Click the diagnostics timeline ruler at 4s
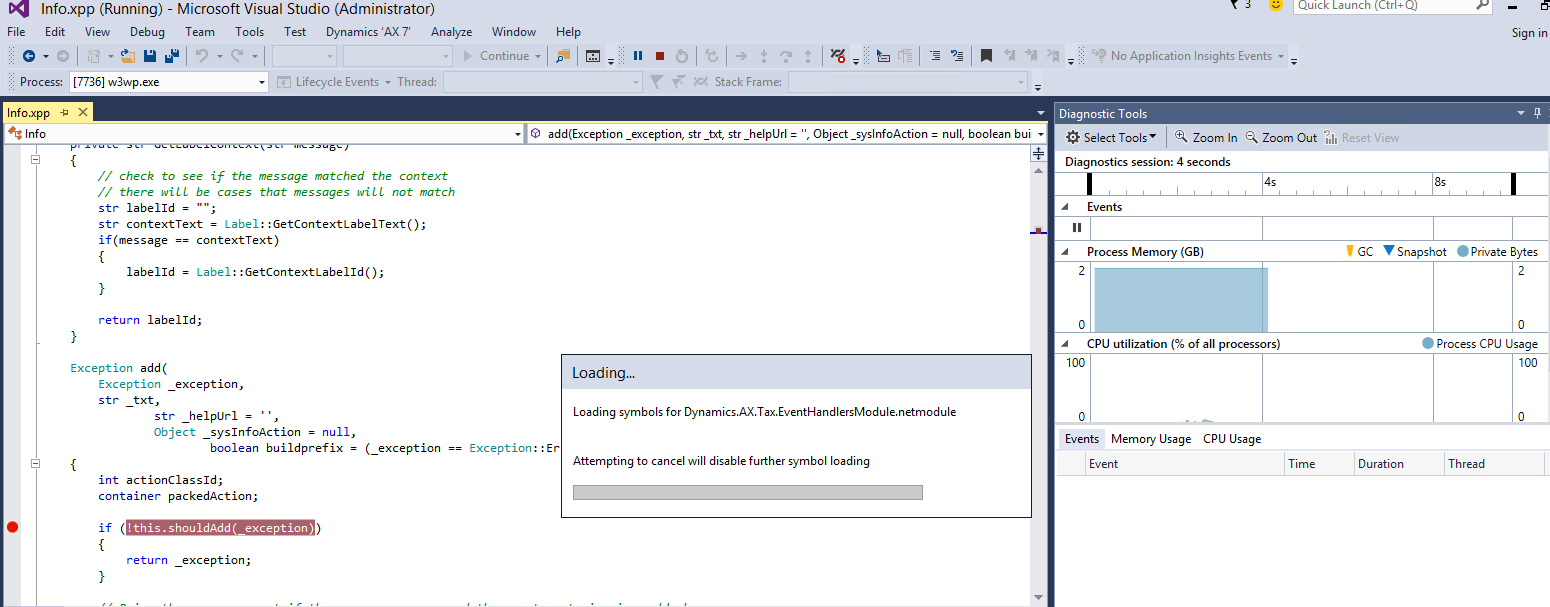The image size is (1550, 607). (x=1264, y=183)
